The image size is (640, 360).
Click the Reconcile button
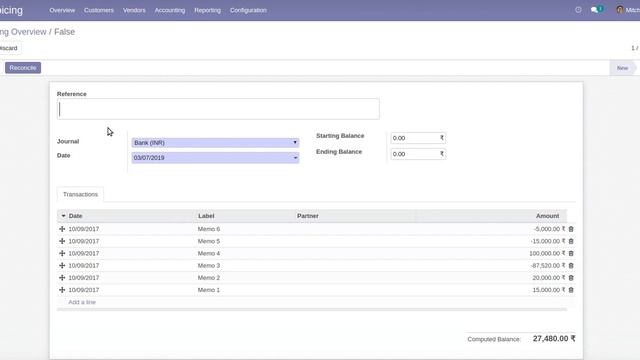[23, 68]
